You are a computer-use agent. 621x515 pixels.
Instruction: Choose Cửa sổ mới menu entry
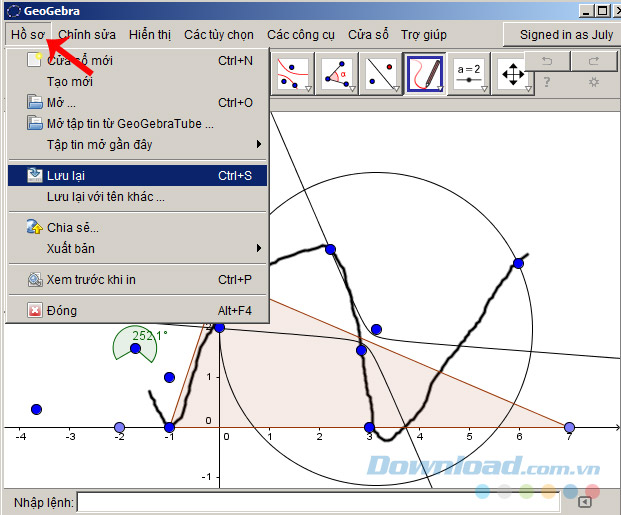coord(137,60)
